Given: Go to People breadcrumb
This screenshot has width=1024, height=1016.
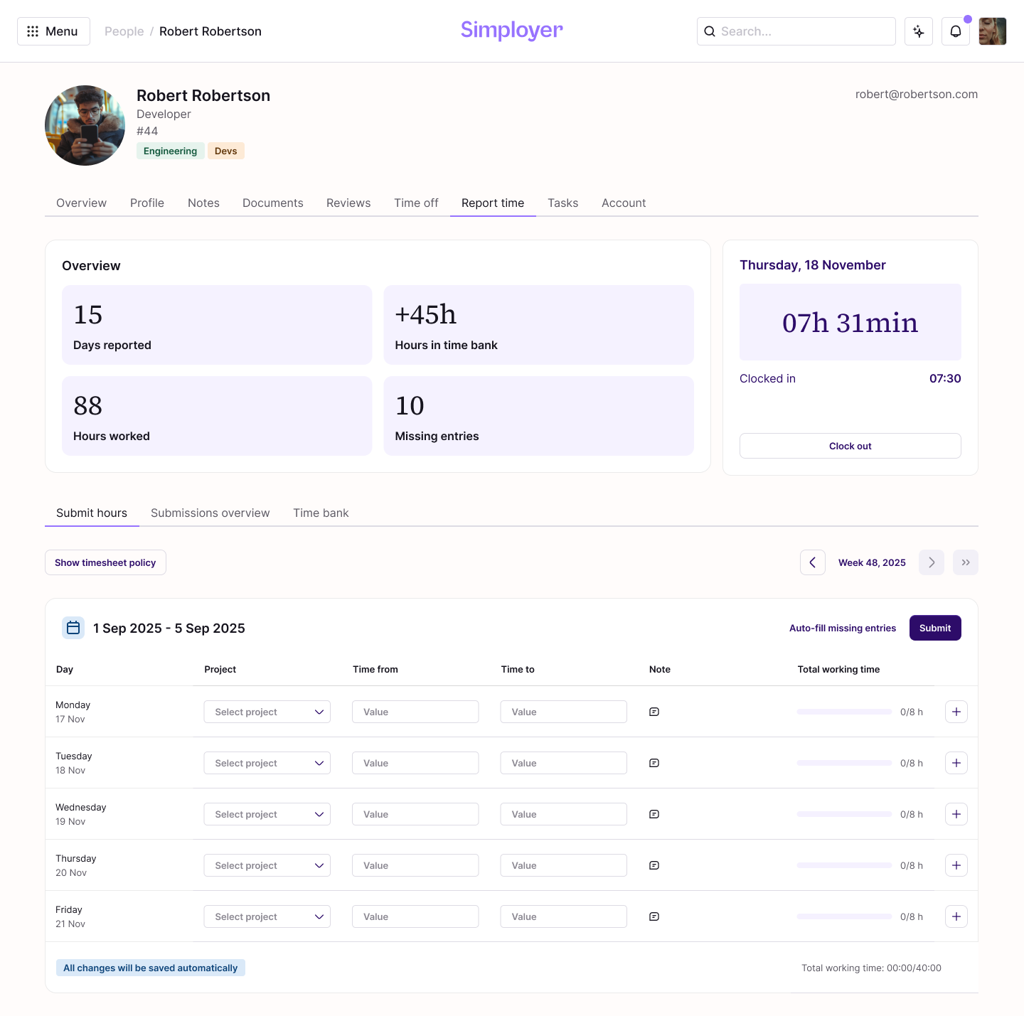Looking at the screenshot, I should 124,31.
